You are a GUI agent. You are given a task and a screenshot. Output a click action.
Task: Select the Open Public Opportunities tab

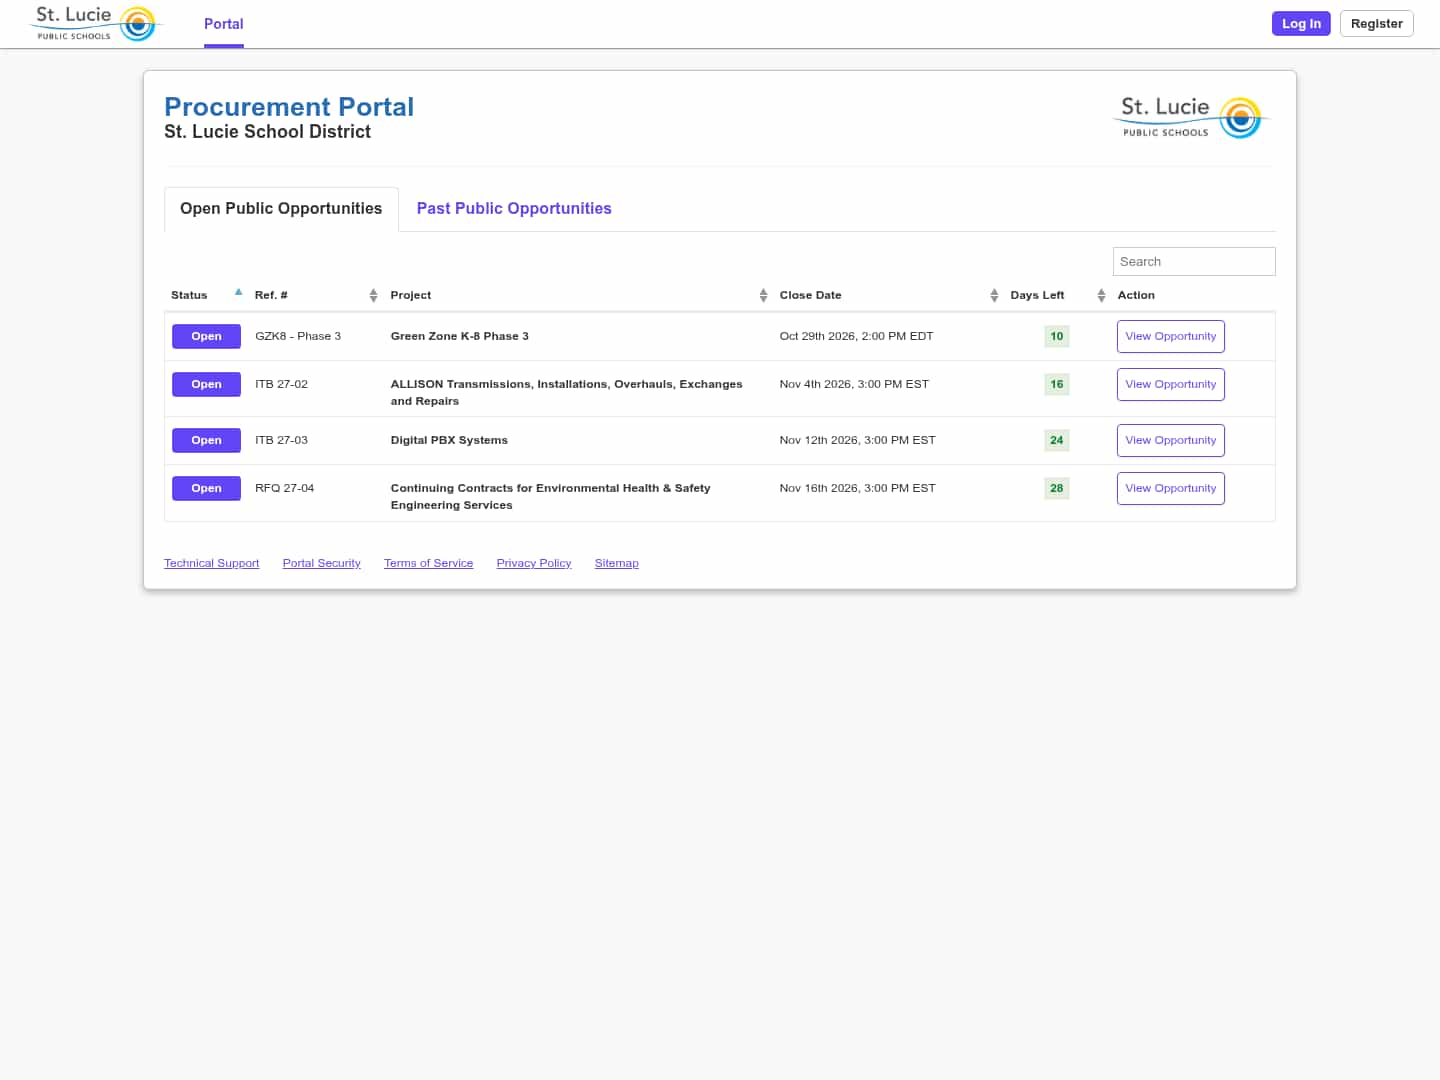[x=281, y=209]
